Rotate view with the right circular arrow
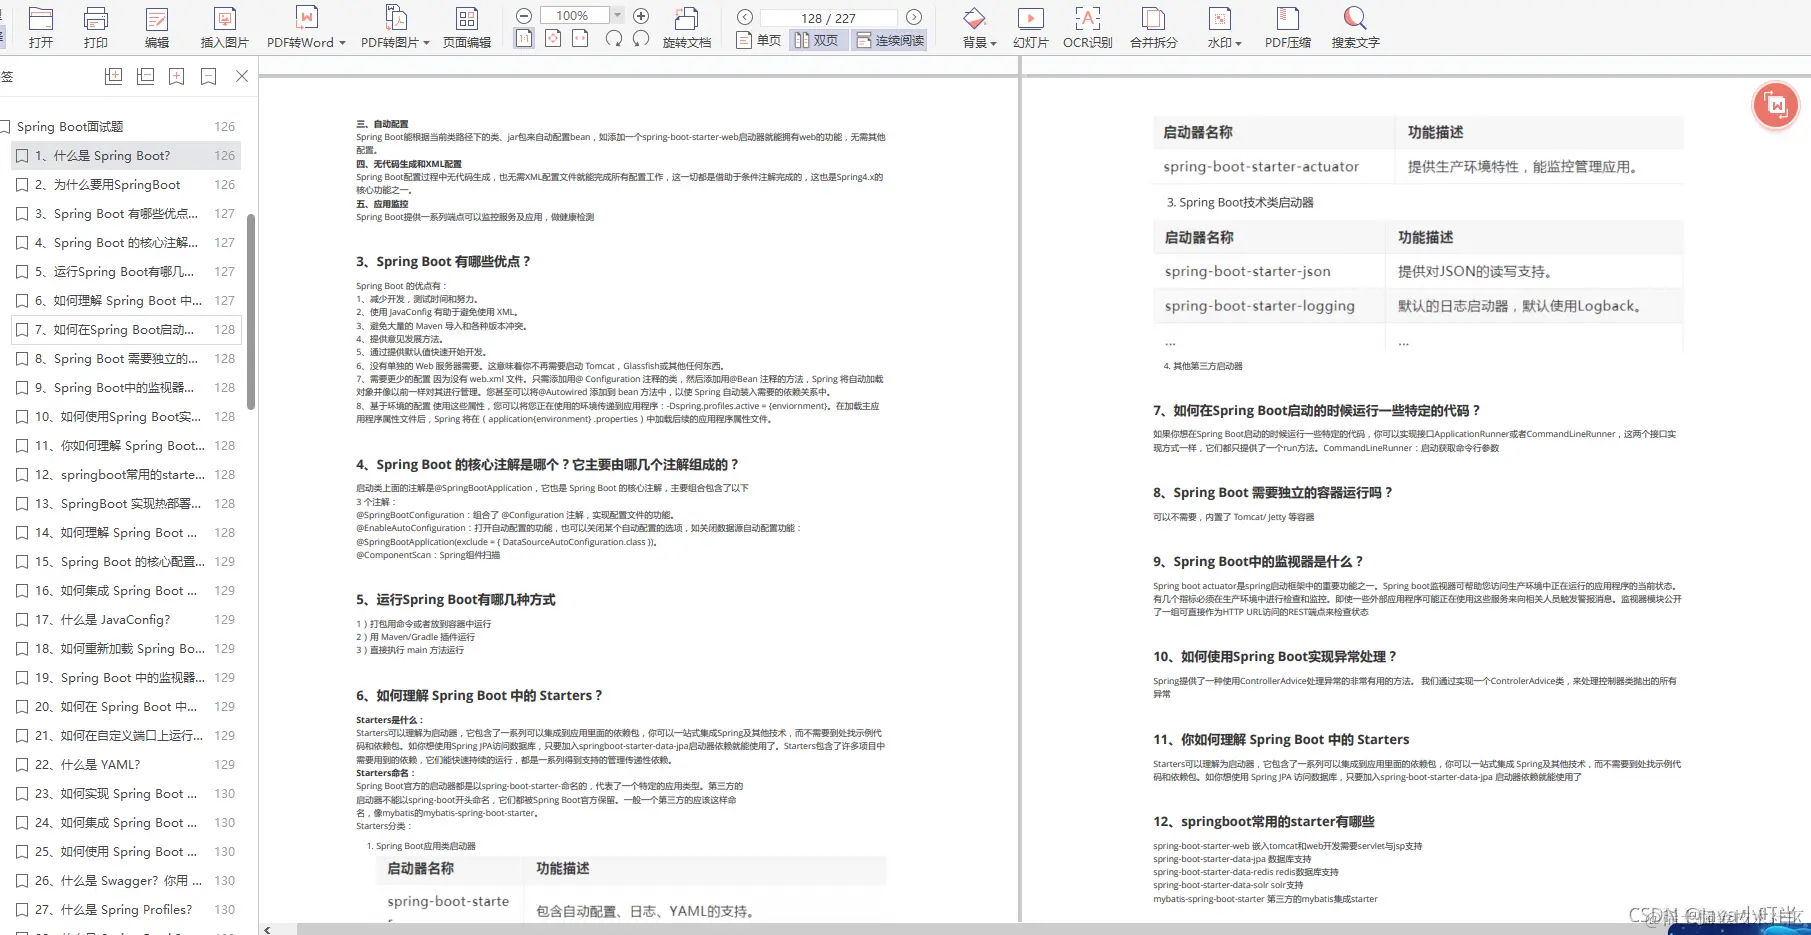 coord(641,38)
